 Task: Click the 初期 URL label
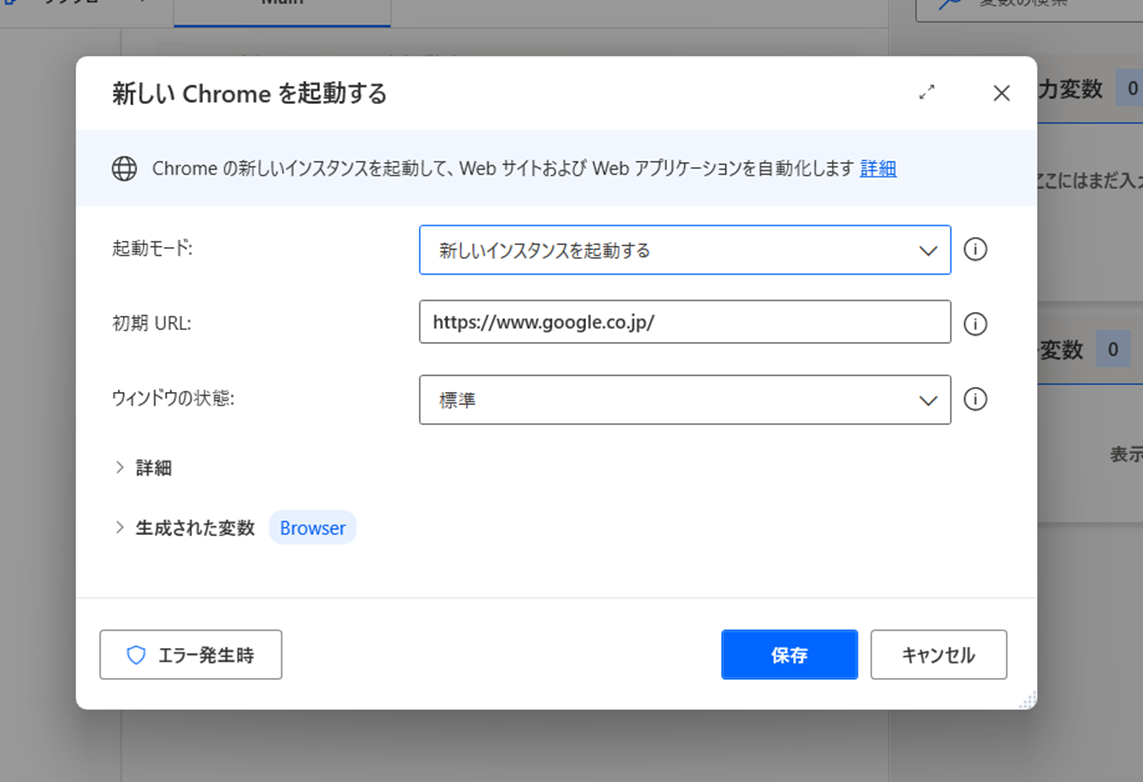click(152, 323)
